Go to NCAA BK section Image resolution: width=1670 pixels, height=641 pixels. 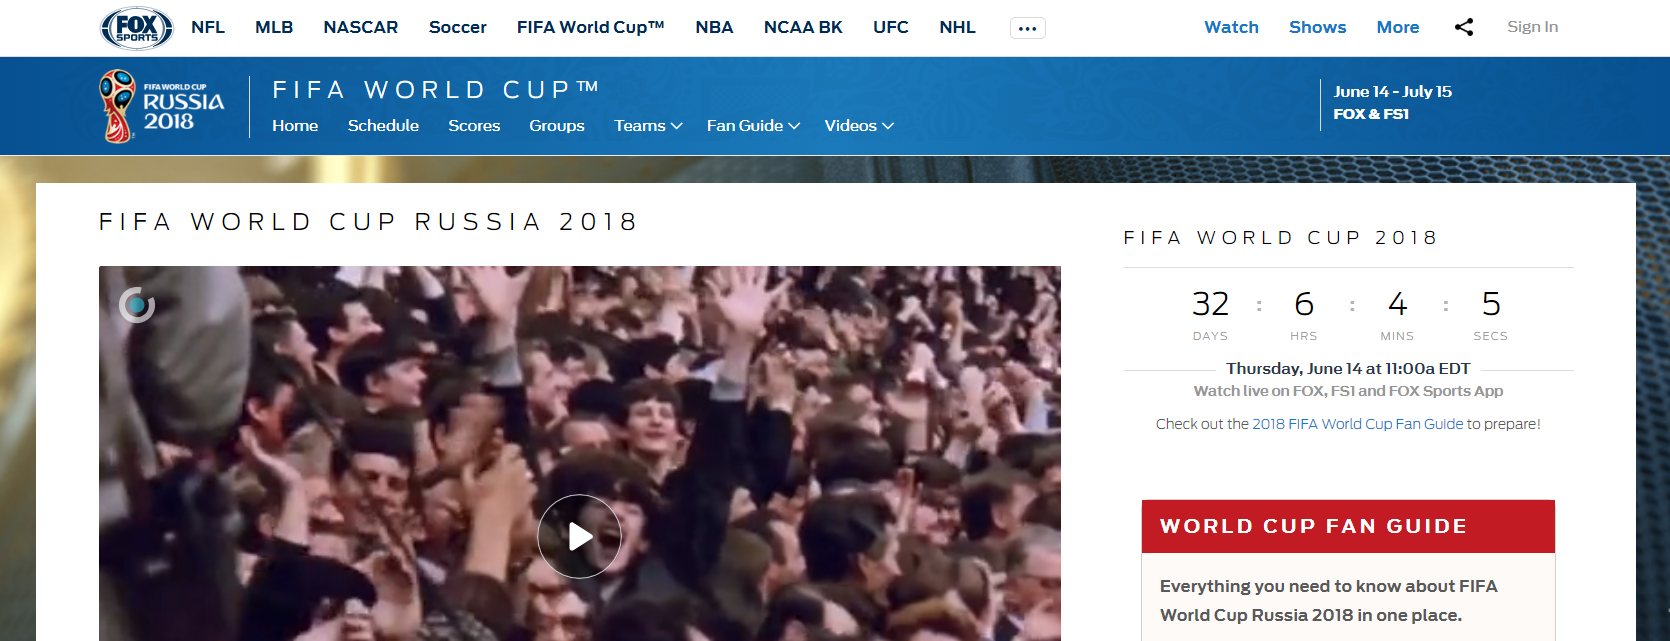[803, 27]
